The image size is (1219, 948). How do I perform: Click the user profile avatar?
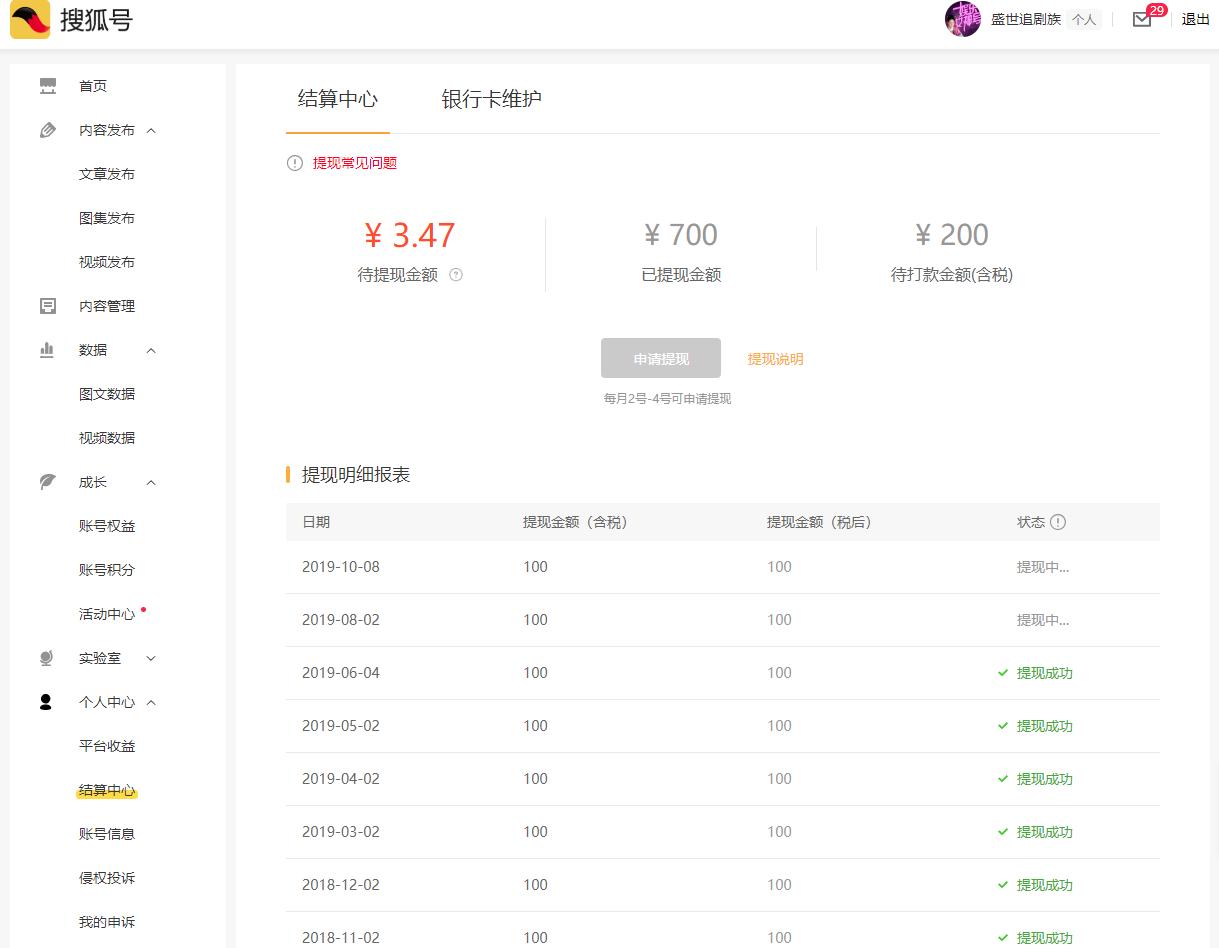pyautogui.click(x=962, y=19)
